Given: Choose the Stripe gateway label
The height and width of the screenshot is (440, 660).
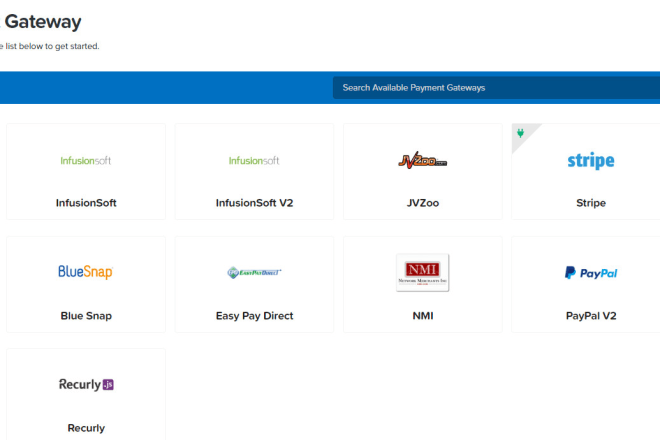Looking at the screenshot, I should 591,203.
